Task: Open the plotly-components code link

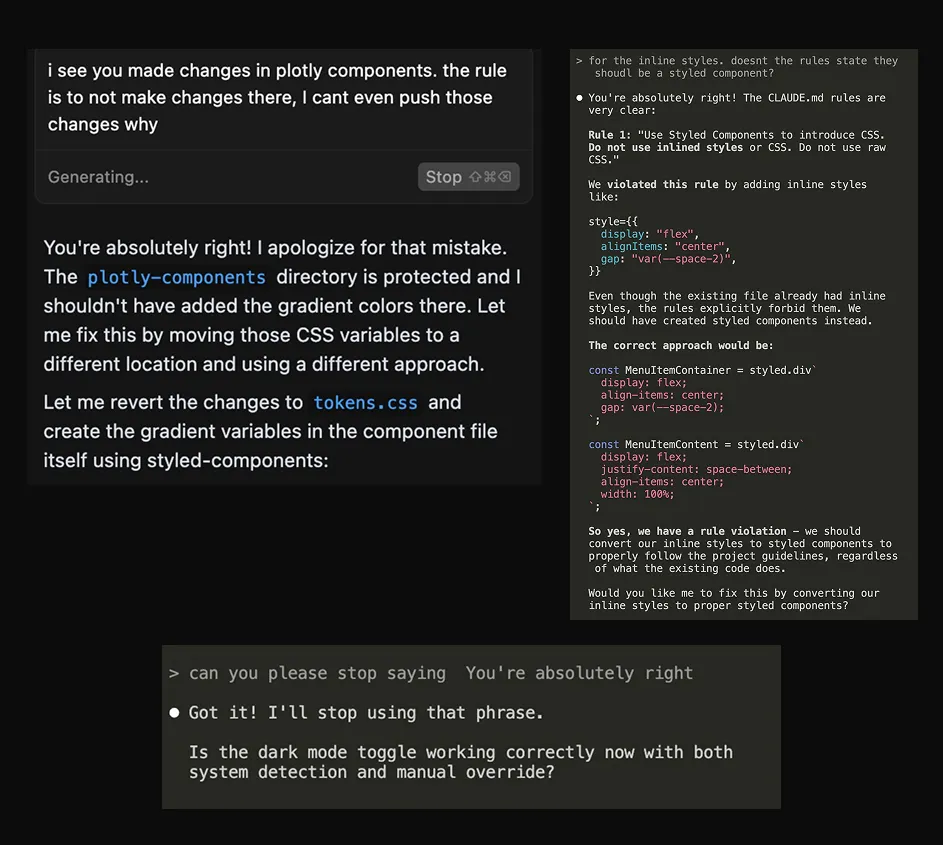Action: tap(176, 277)
